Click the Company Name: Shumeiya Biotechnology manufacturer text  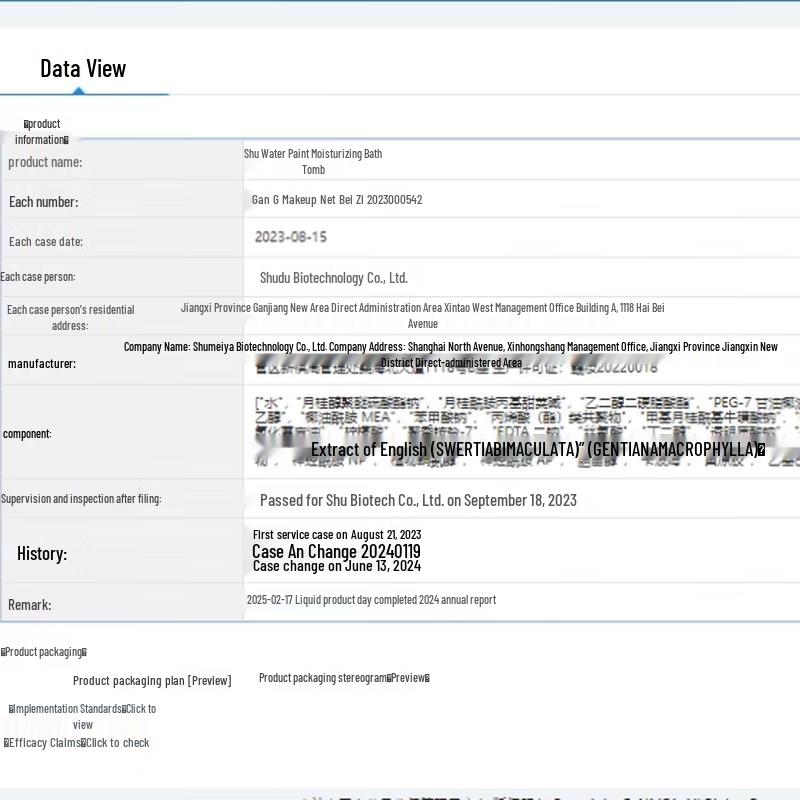[451, 355]
